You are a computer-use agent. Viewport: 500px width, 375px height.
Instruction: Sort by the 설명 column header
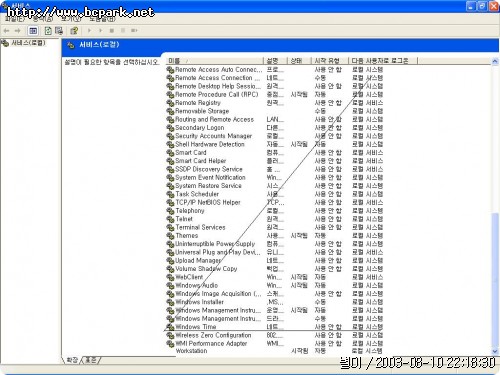click(275, 61)
